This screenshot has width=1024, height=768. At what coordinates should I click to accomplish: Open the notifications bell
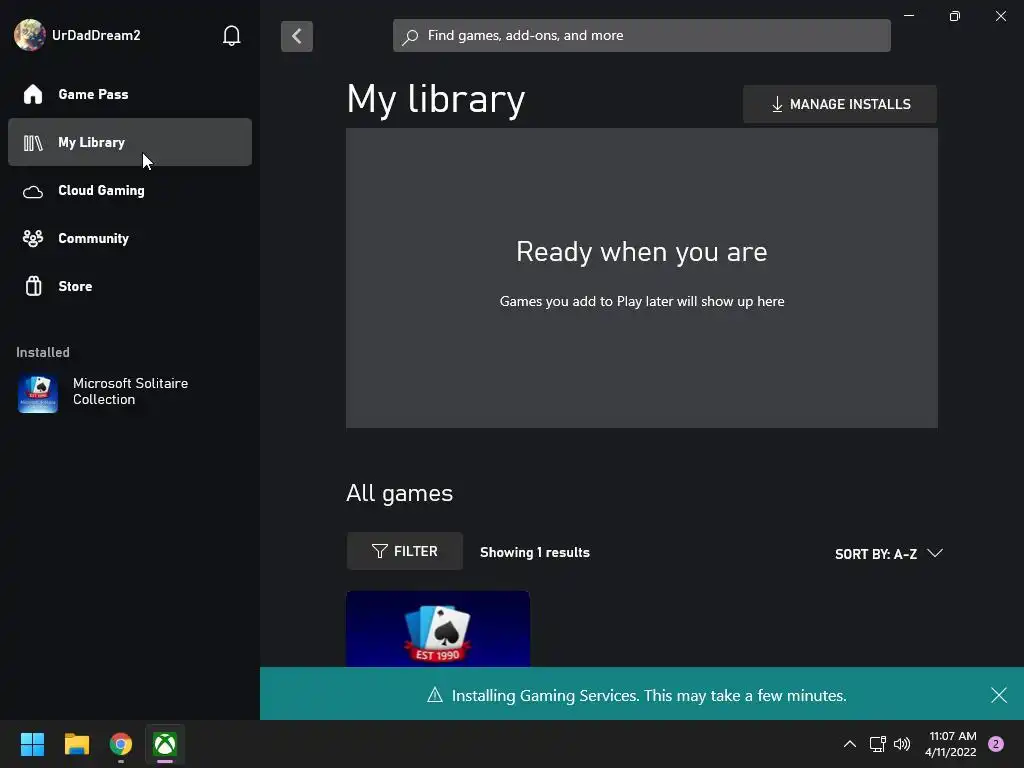(231, 35)
